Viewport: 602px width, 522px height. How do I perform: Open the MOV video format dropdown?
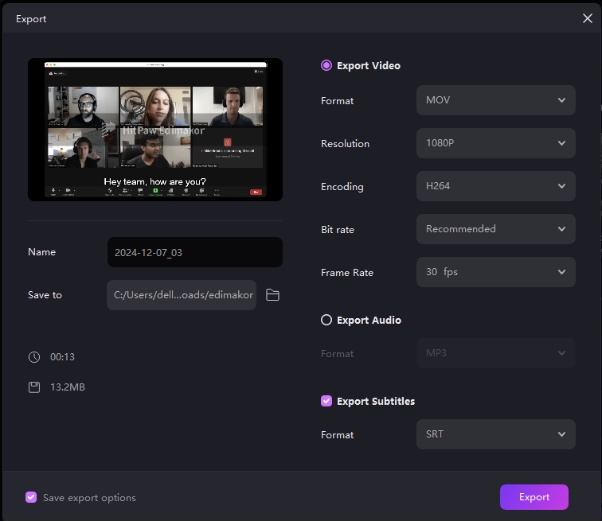[495, 101]
